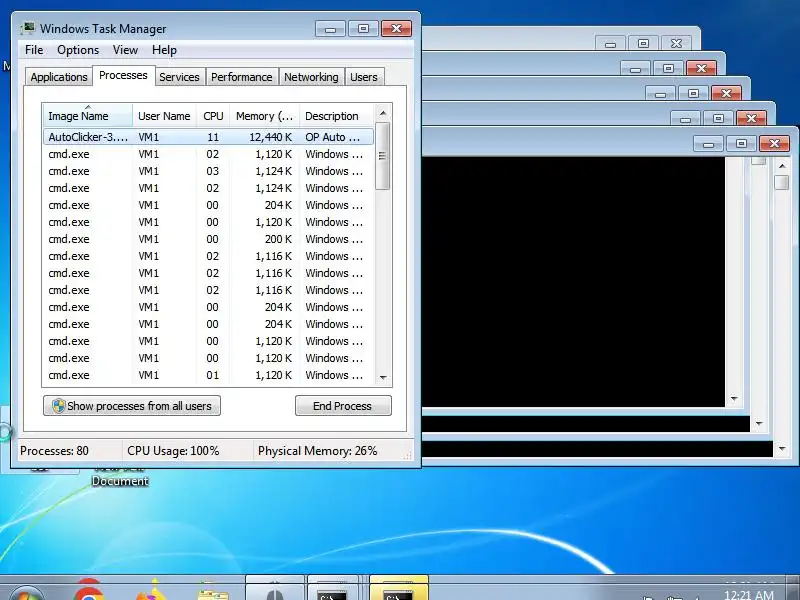Sort by the CPU column header
Screen dimensions: 800x600
(213, 116)
